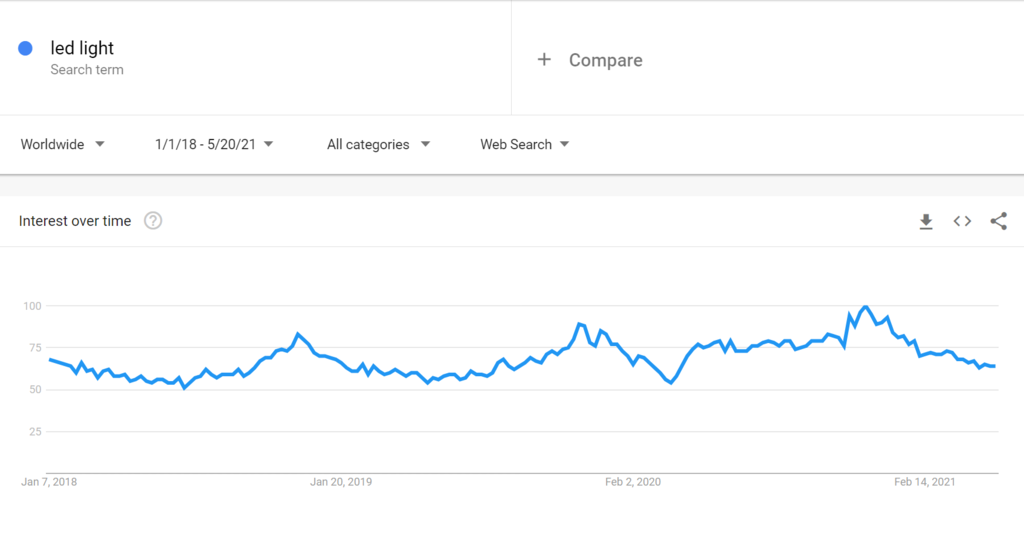Click the blue dot next to led light
Image resolution: width=1024 pixels, height=549 pixels.
point(26,48)
